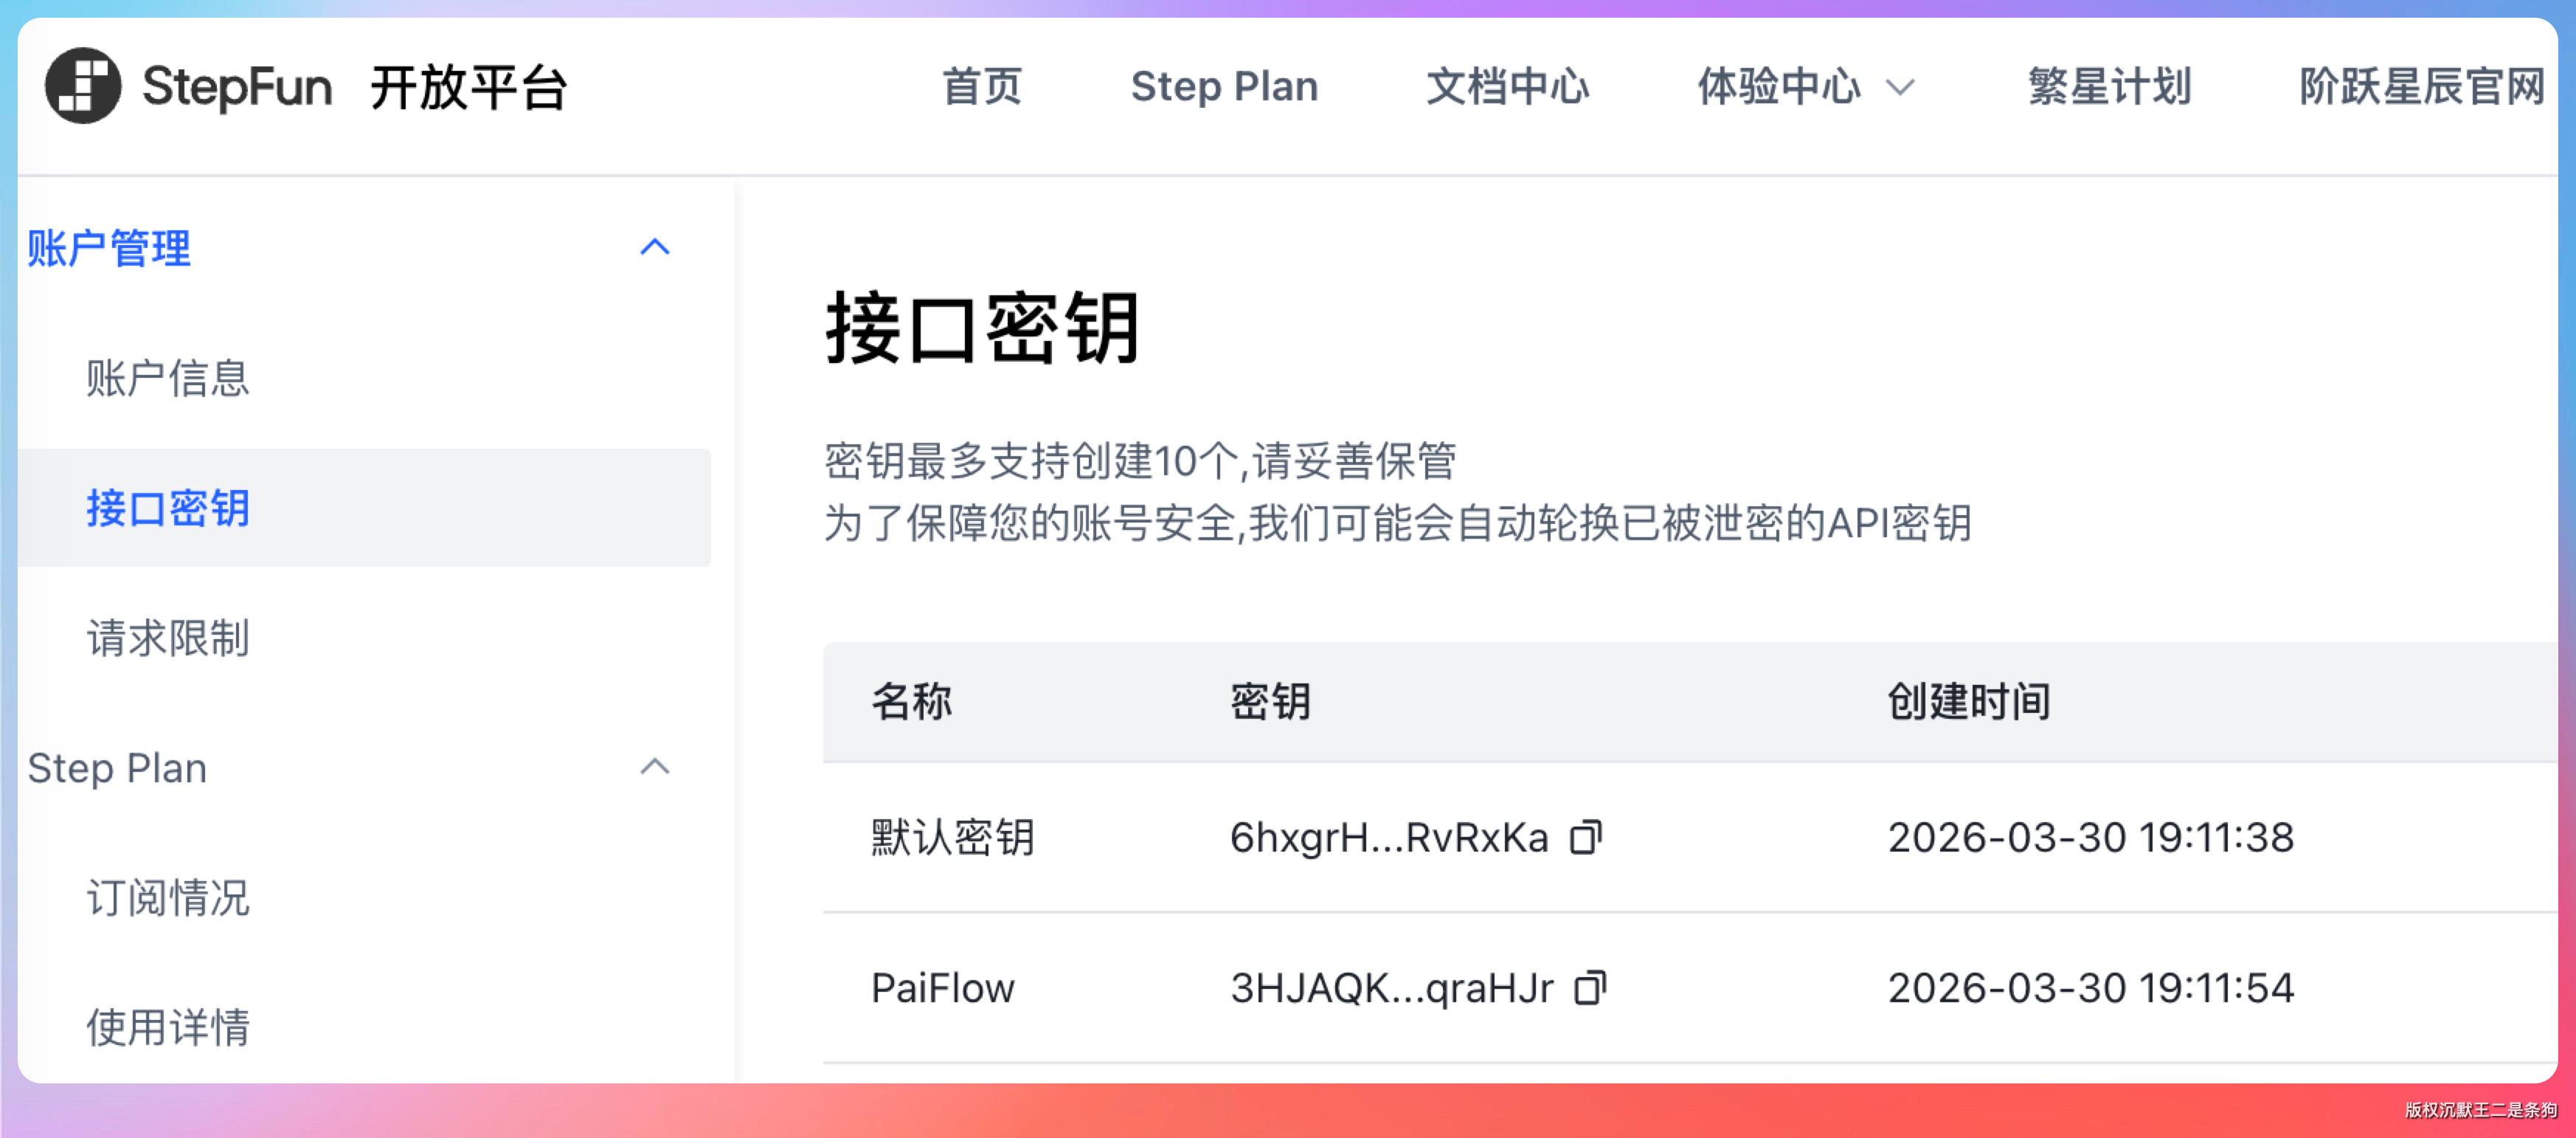Screen dimensions: 2576x1138
Task: Visit 阶跃星辰官网 link
Action: [x=2421, y=87]
